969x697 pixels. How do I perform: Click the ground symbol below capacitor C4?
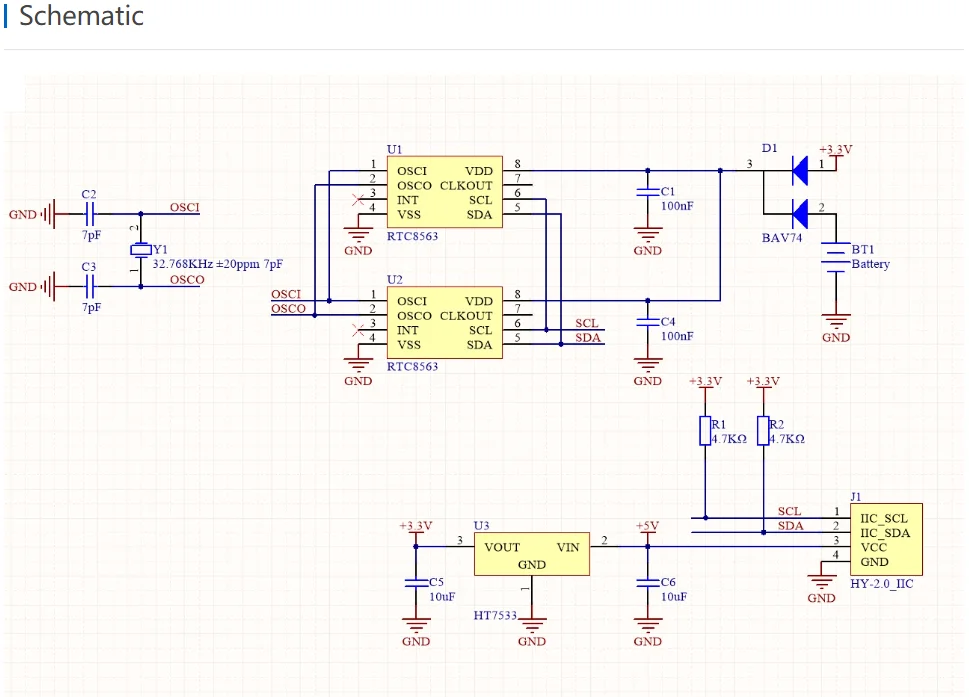pos(648,365)
